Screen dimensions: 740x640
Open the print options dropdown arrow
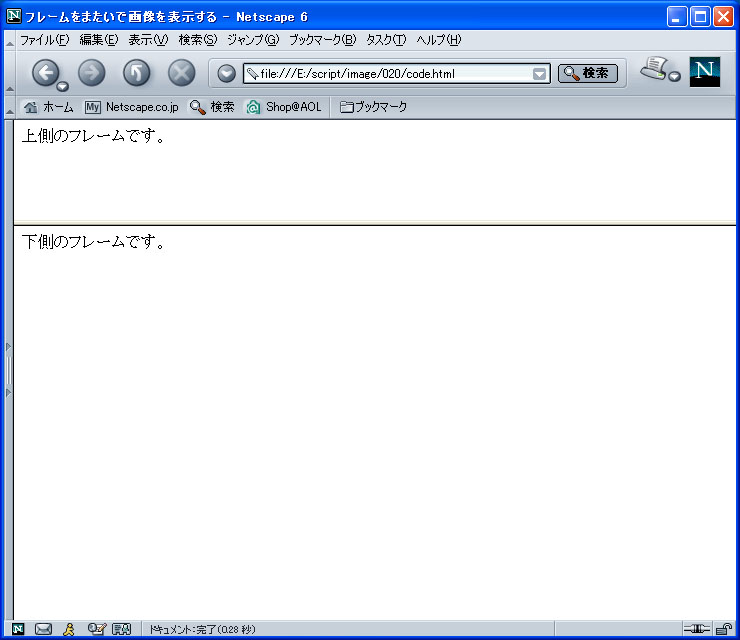[675, 76]
